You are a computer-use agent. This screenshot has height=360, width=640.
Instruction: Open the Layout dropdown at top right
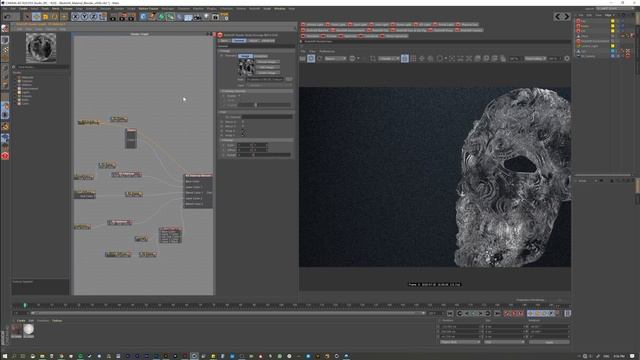click(616, 9)
